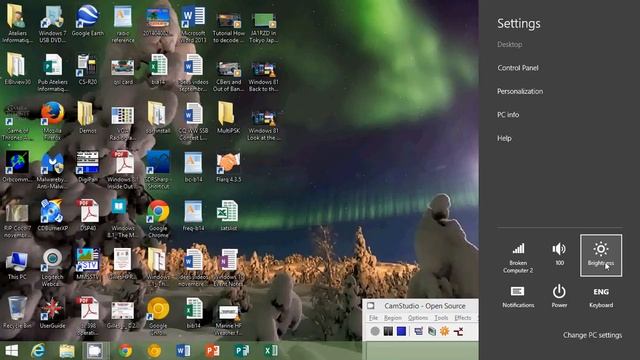The width and height of the screenshot is (640, 360).
Task: Open the Tools menu in CamStudio
Action: 441,318
